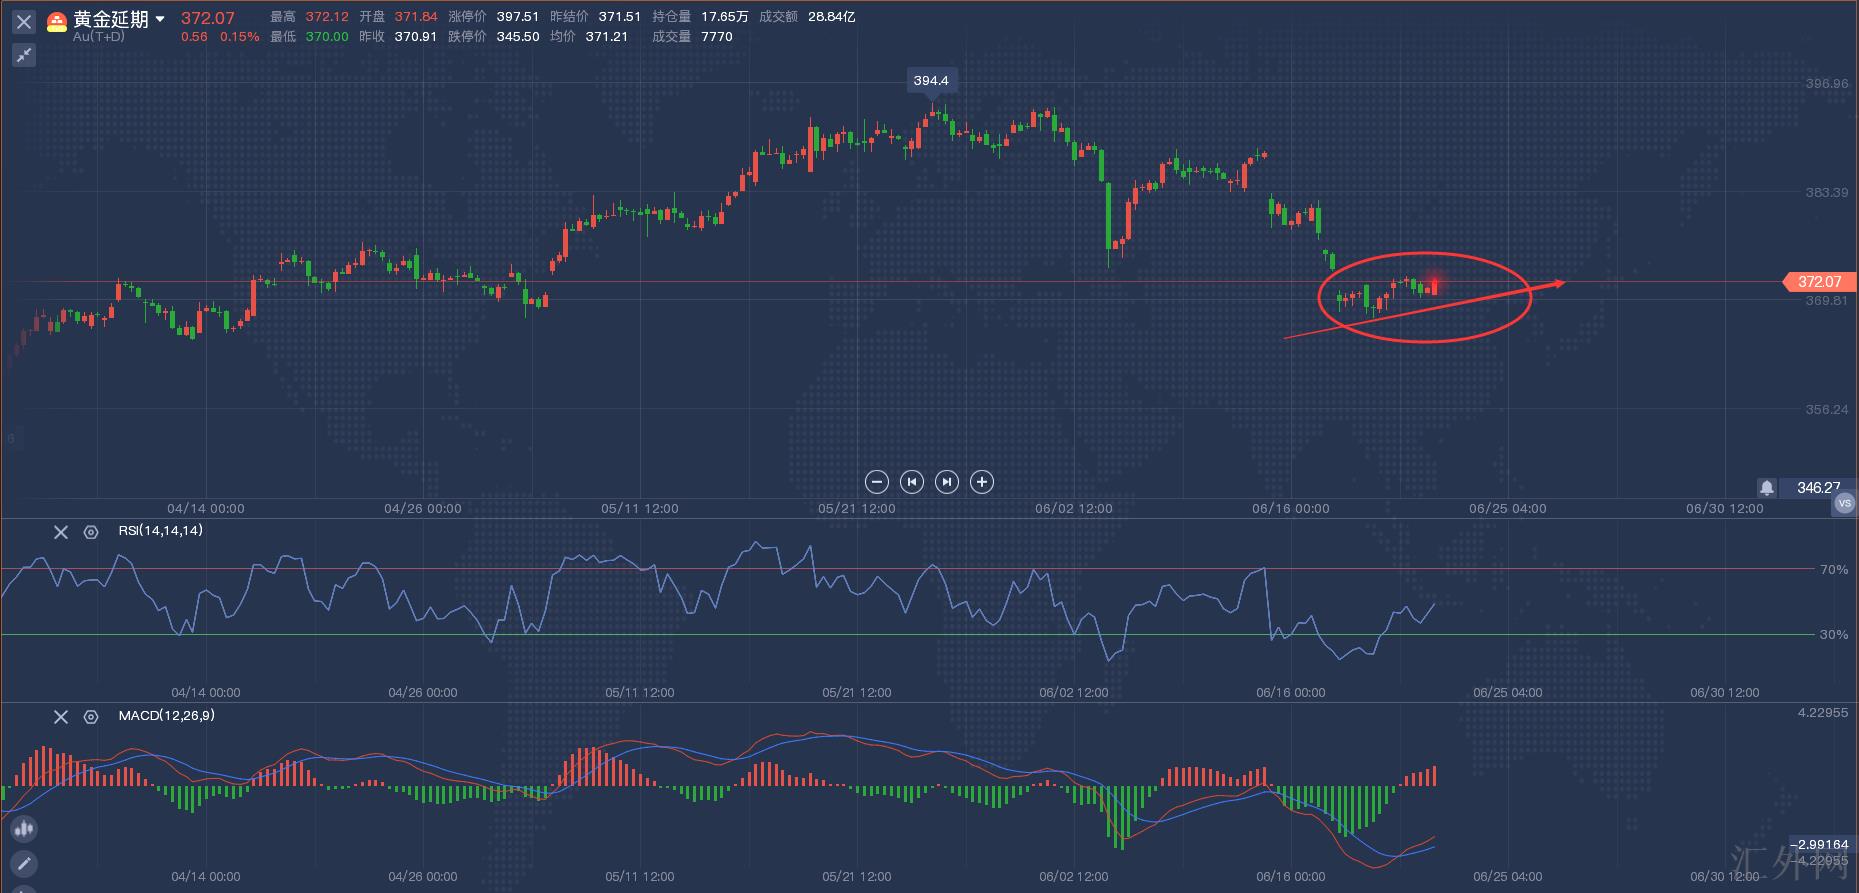This screenshot has height=893, width=1859.
Task: Remove the RSI indicator panel
Action: pyautogui.click(x=61, y=532)
